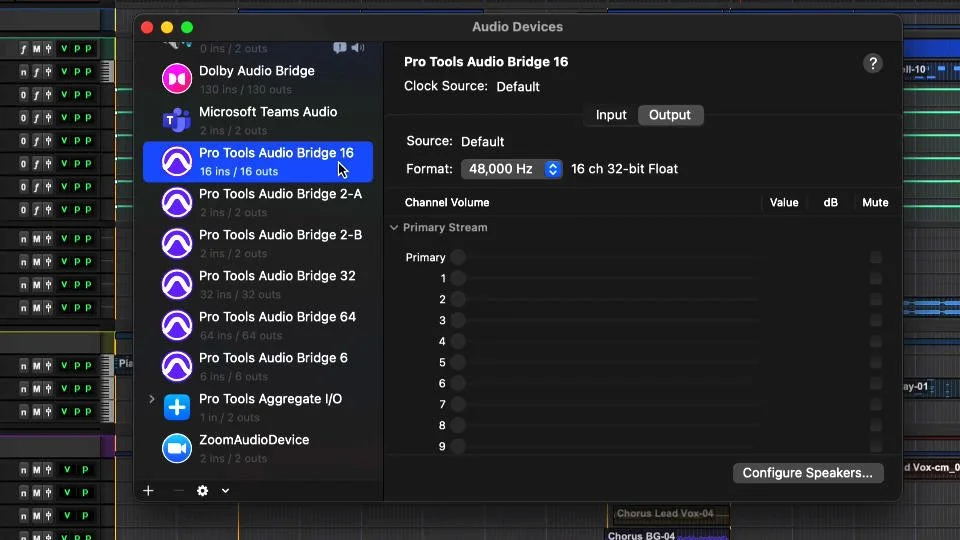Adjust channel 4 volume slider
This screenshot has height=540, width=960.
[x=606, y=341]
